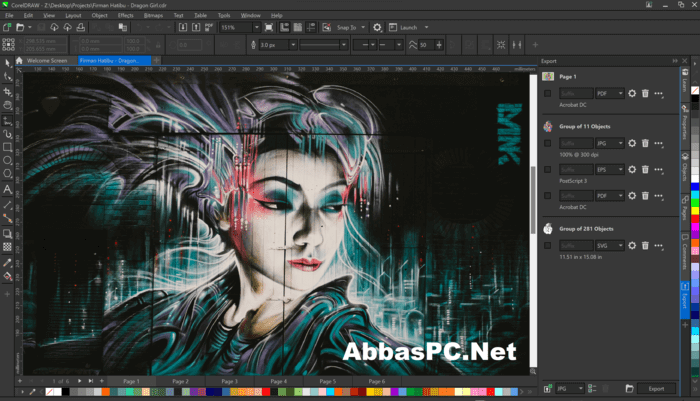The width and height of the screenshot is (700, 401).
Task: Switch to the Welcome Screen tab
Action: click(x=47, y=60)
